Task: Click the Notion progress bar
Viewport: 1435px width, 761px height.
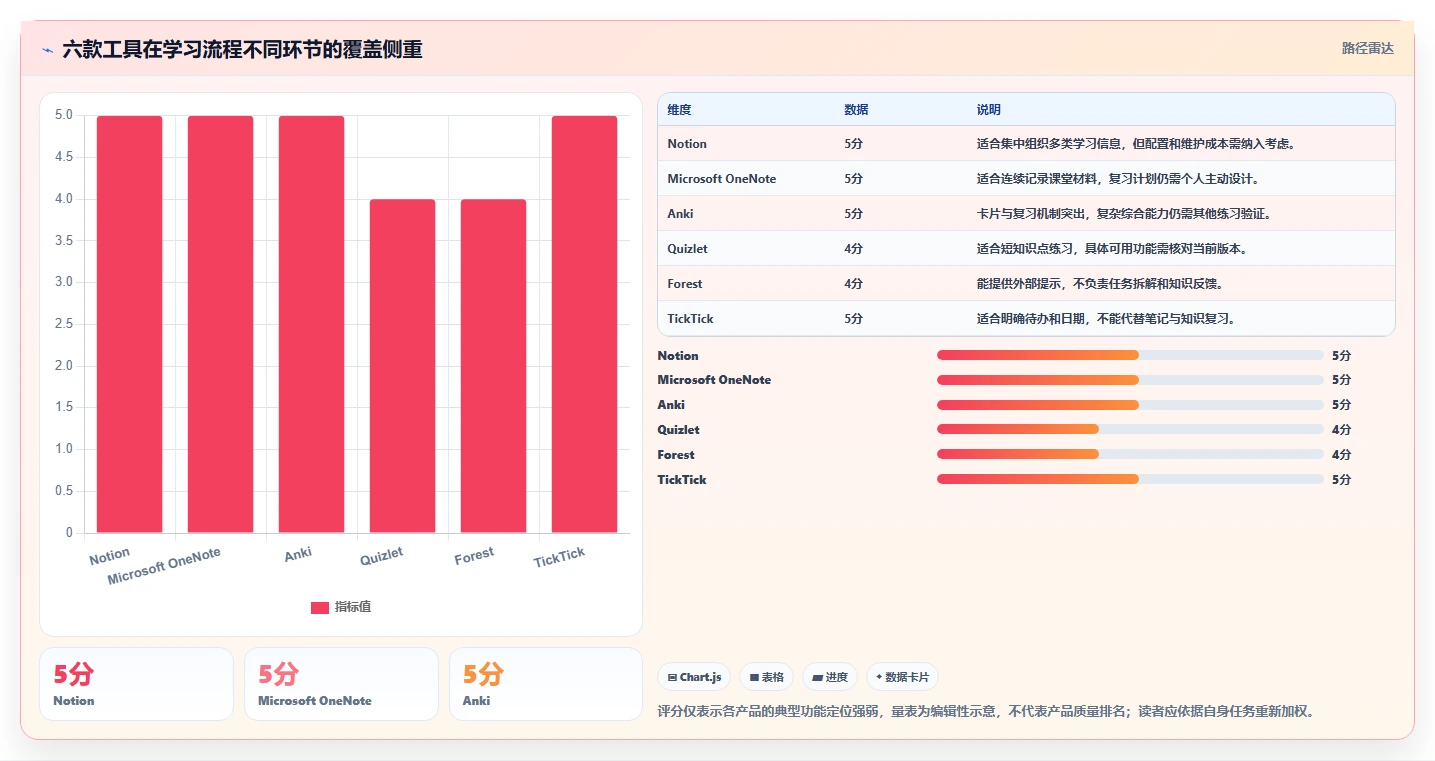Action: pos(1130,355)
